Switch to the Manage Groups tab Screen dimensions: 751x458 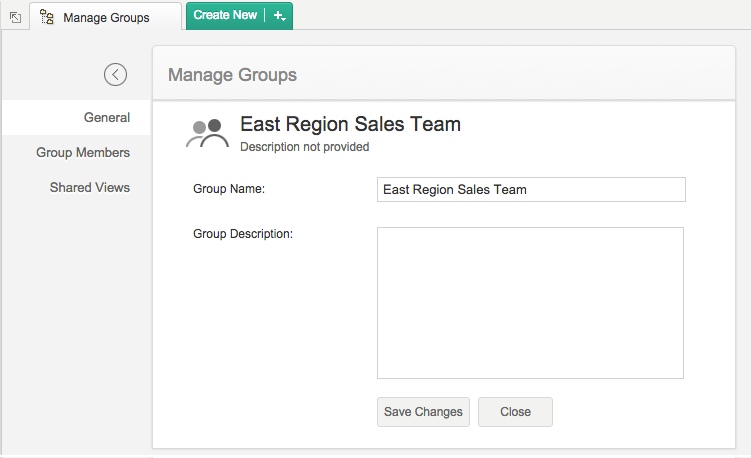(105, 17)
